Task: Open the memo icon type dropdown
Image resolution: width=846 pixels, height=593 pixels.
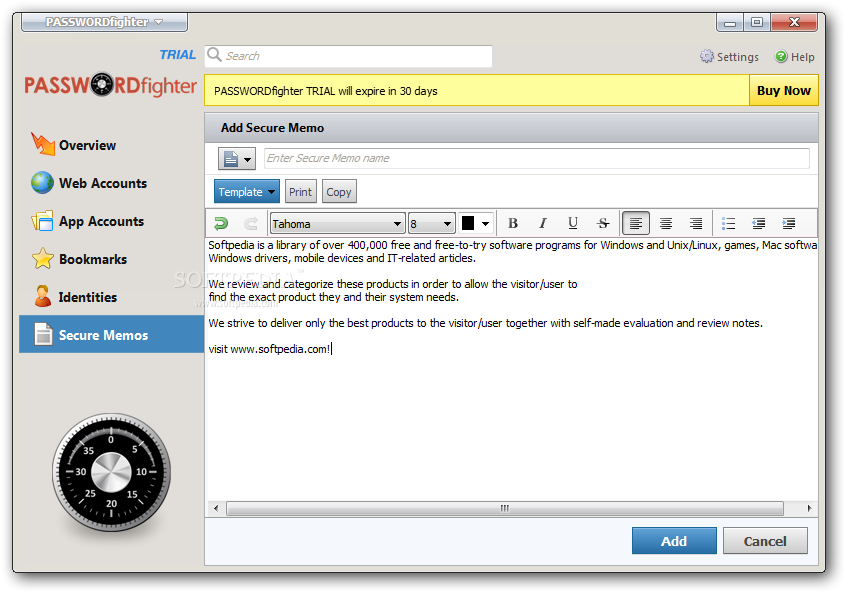Action: (x=237, y=159)
